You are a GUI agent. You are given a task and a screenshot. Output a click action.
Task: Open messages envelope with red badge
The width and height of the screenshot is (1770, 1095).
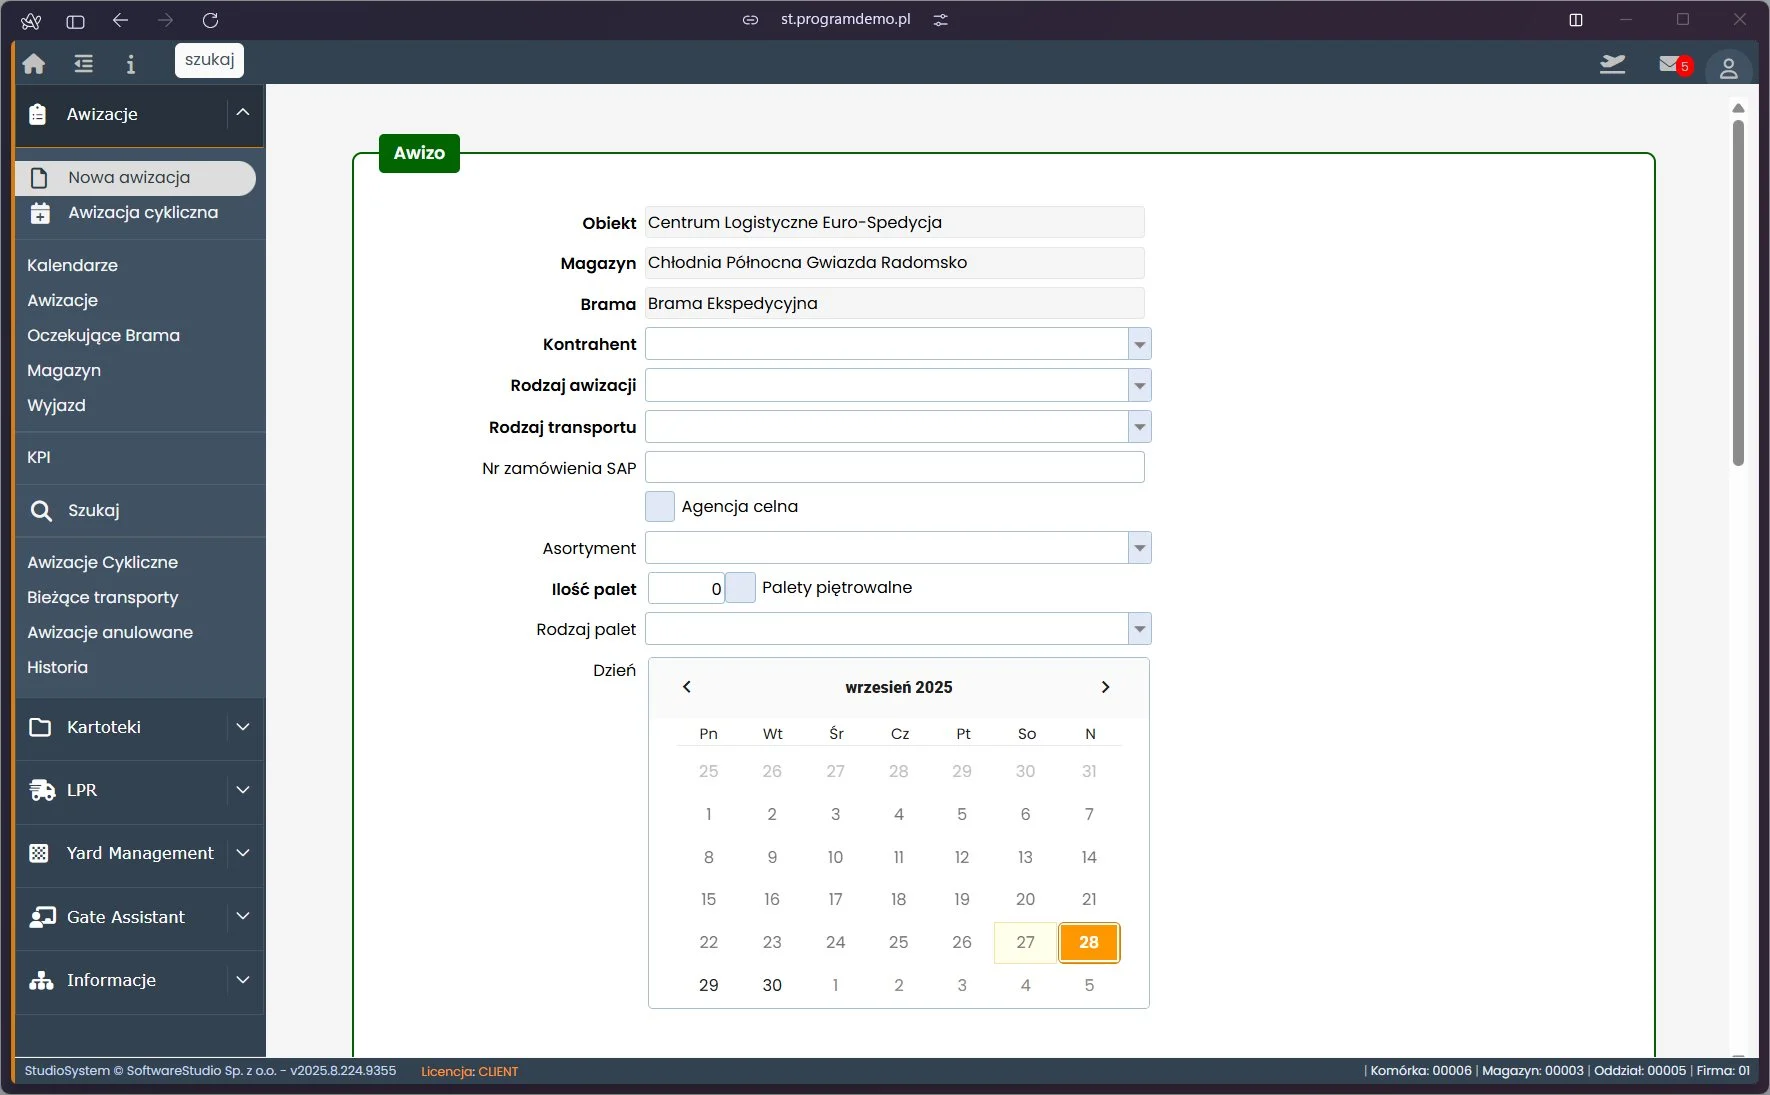click(1671, 65)
